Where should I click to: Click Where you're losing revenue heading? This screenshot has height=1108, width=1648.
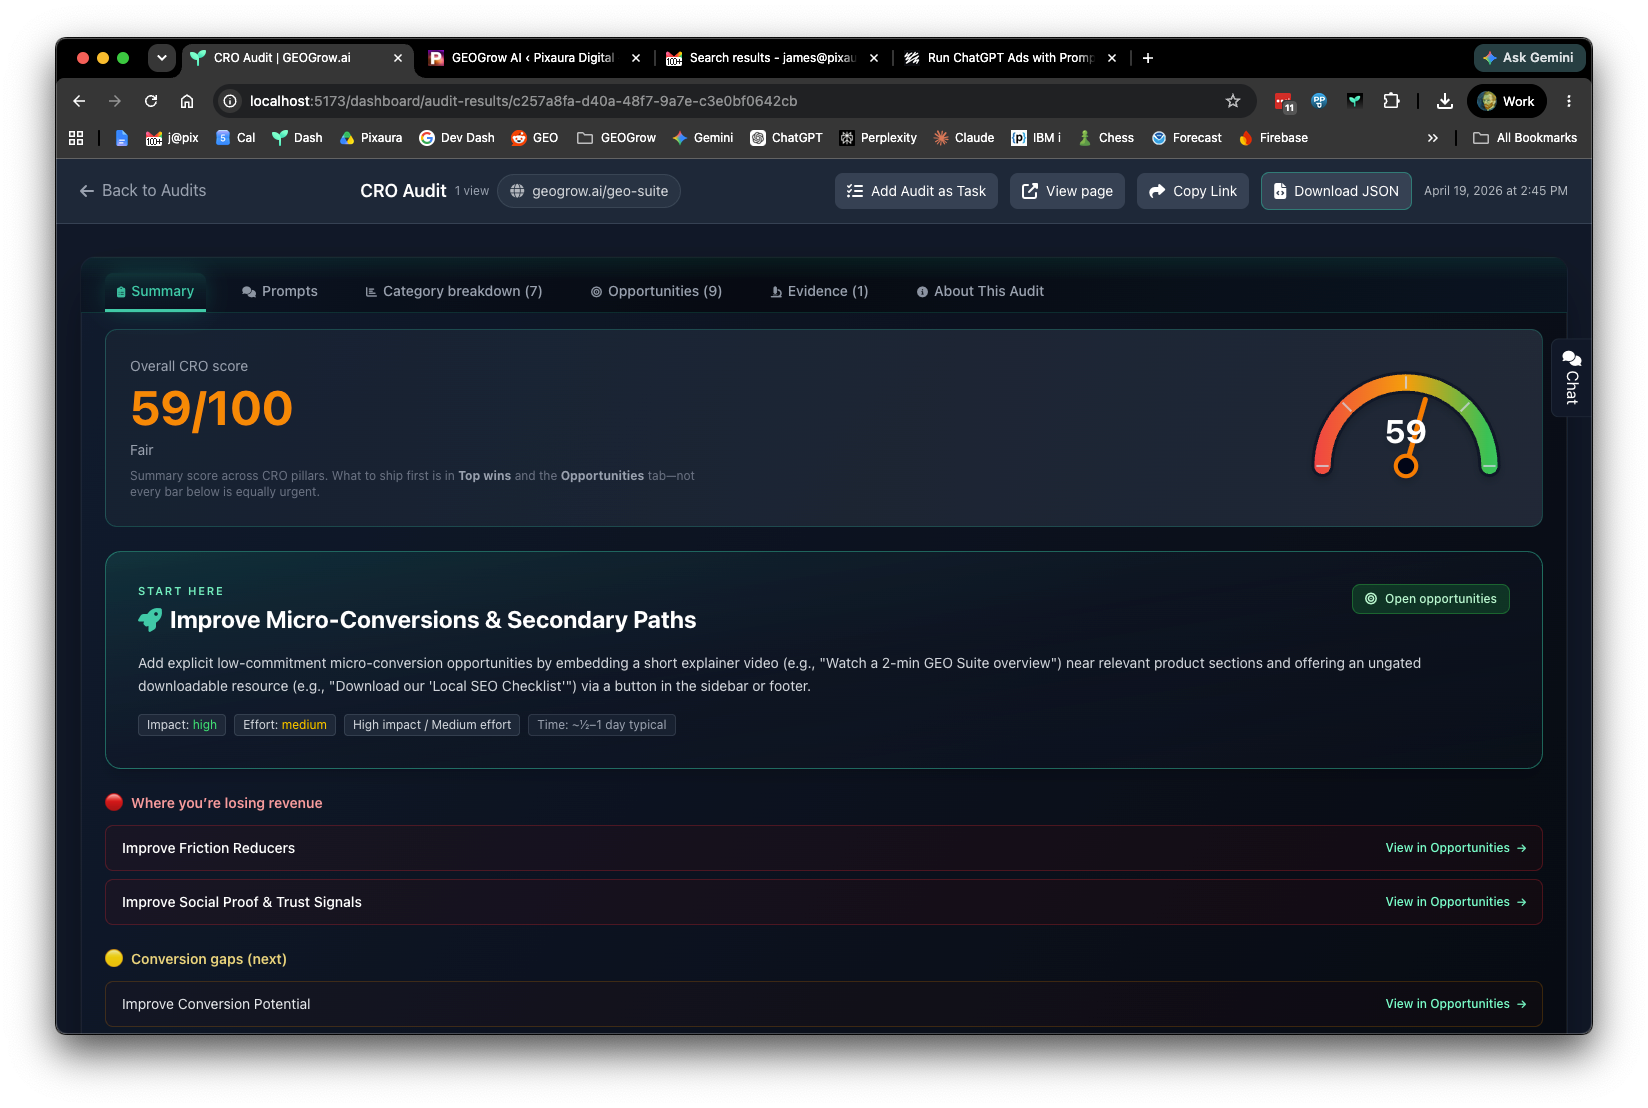point(227,803)
